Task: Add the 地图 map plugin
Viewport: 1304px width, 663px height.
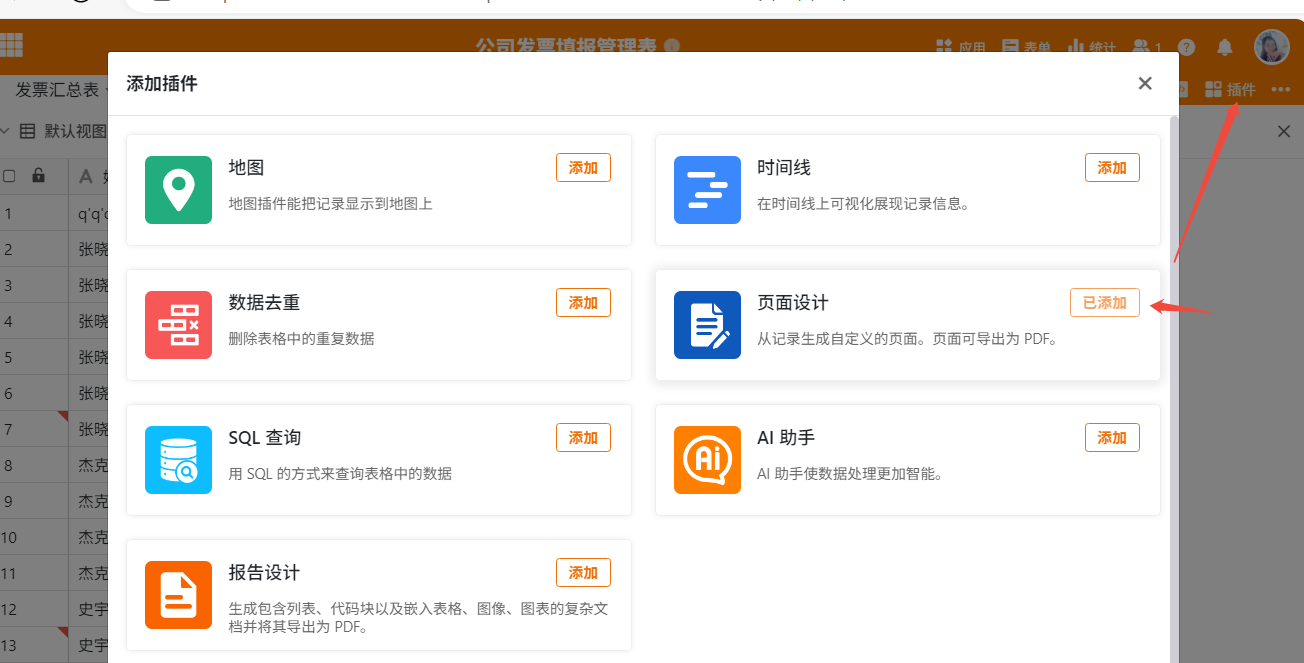Action: tap(583, 168)
